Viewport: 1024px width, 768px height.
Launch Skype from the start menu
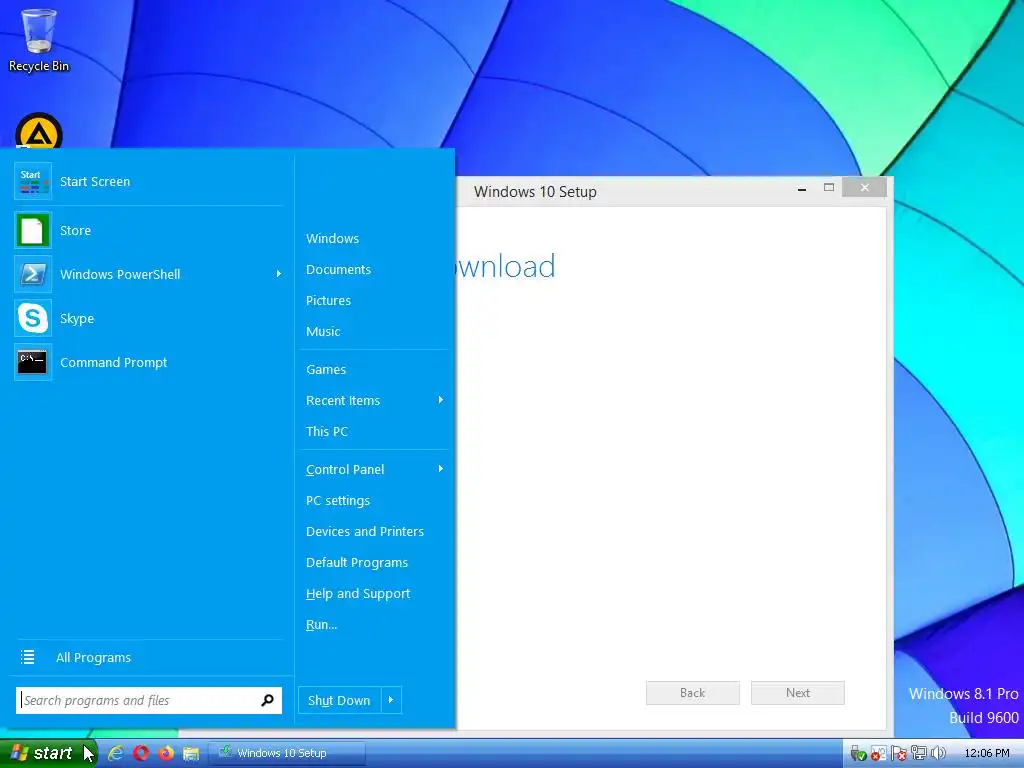[33, 319]
